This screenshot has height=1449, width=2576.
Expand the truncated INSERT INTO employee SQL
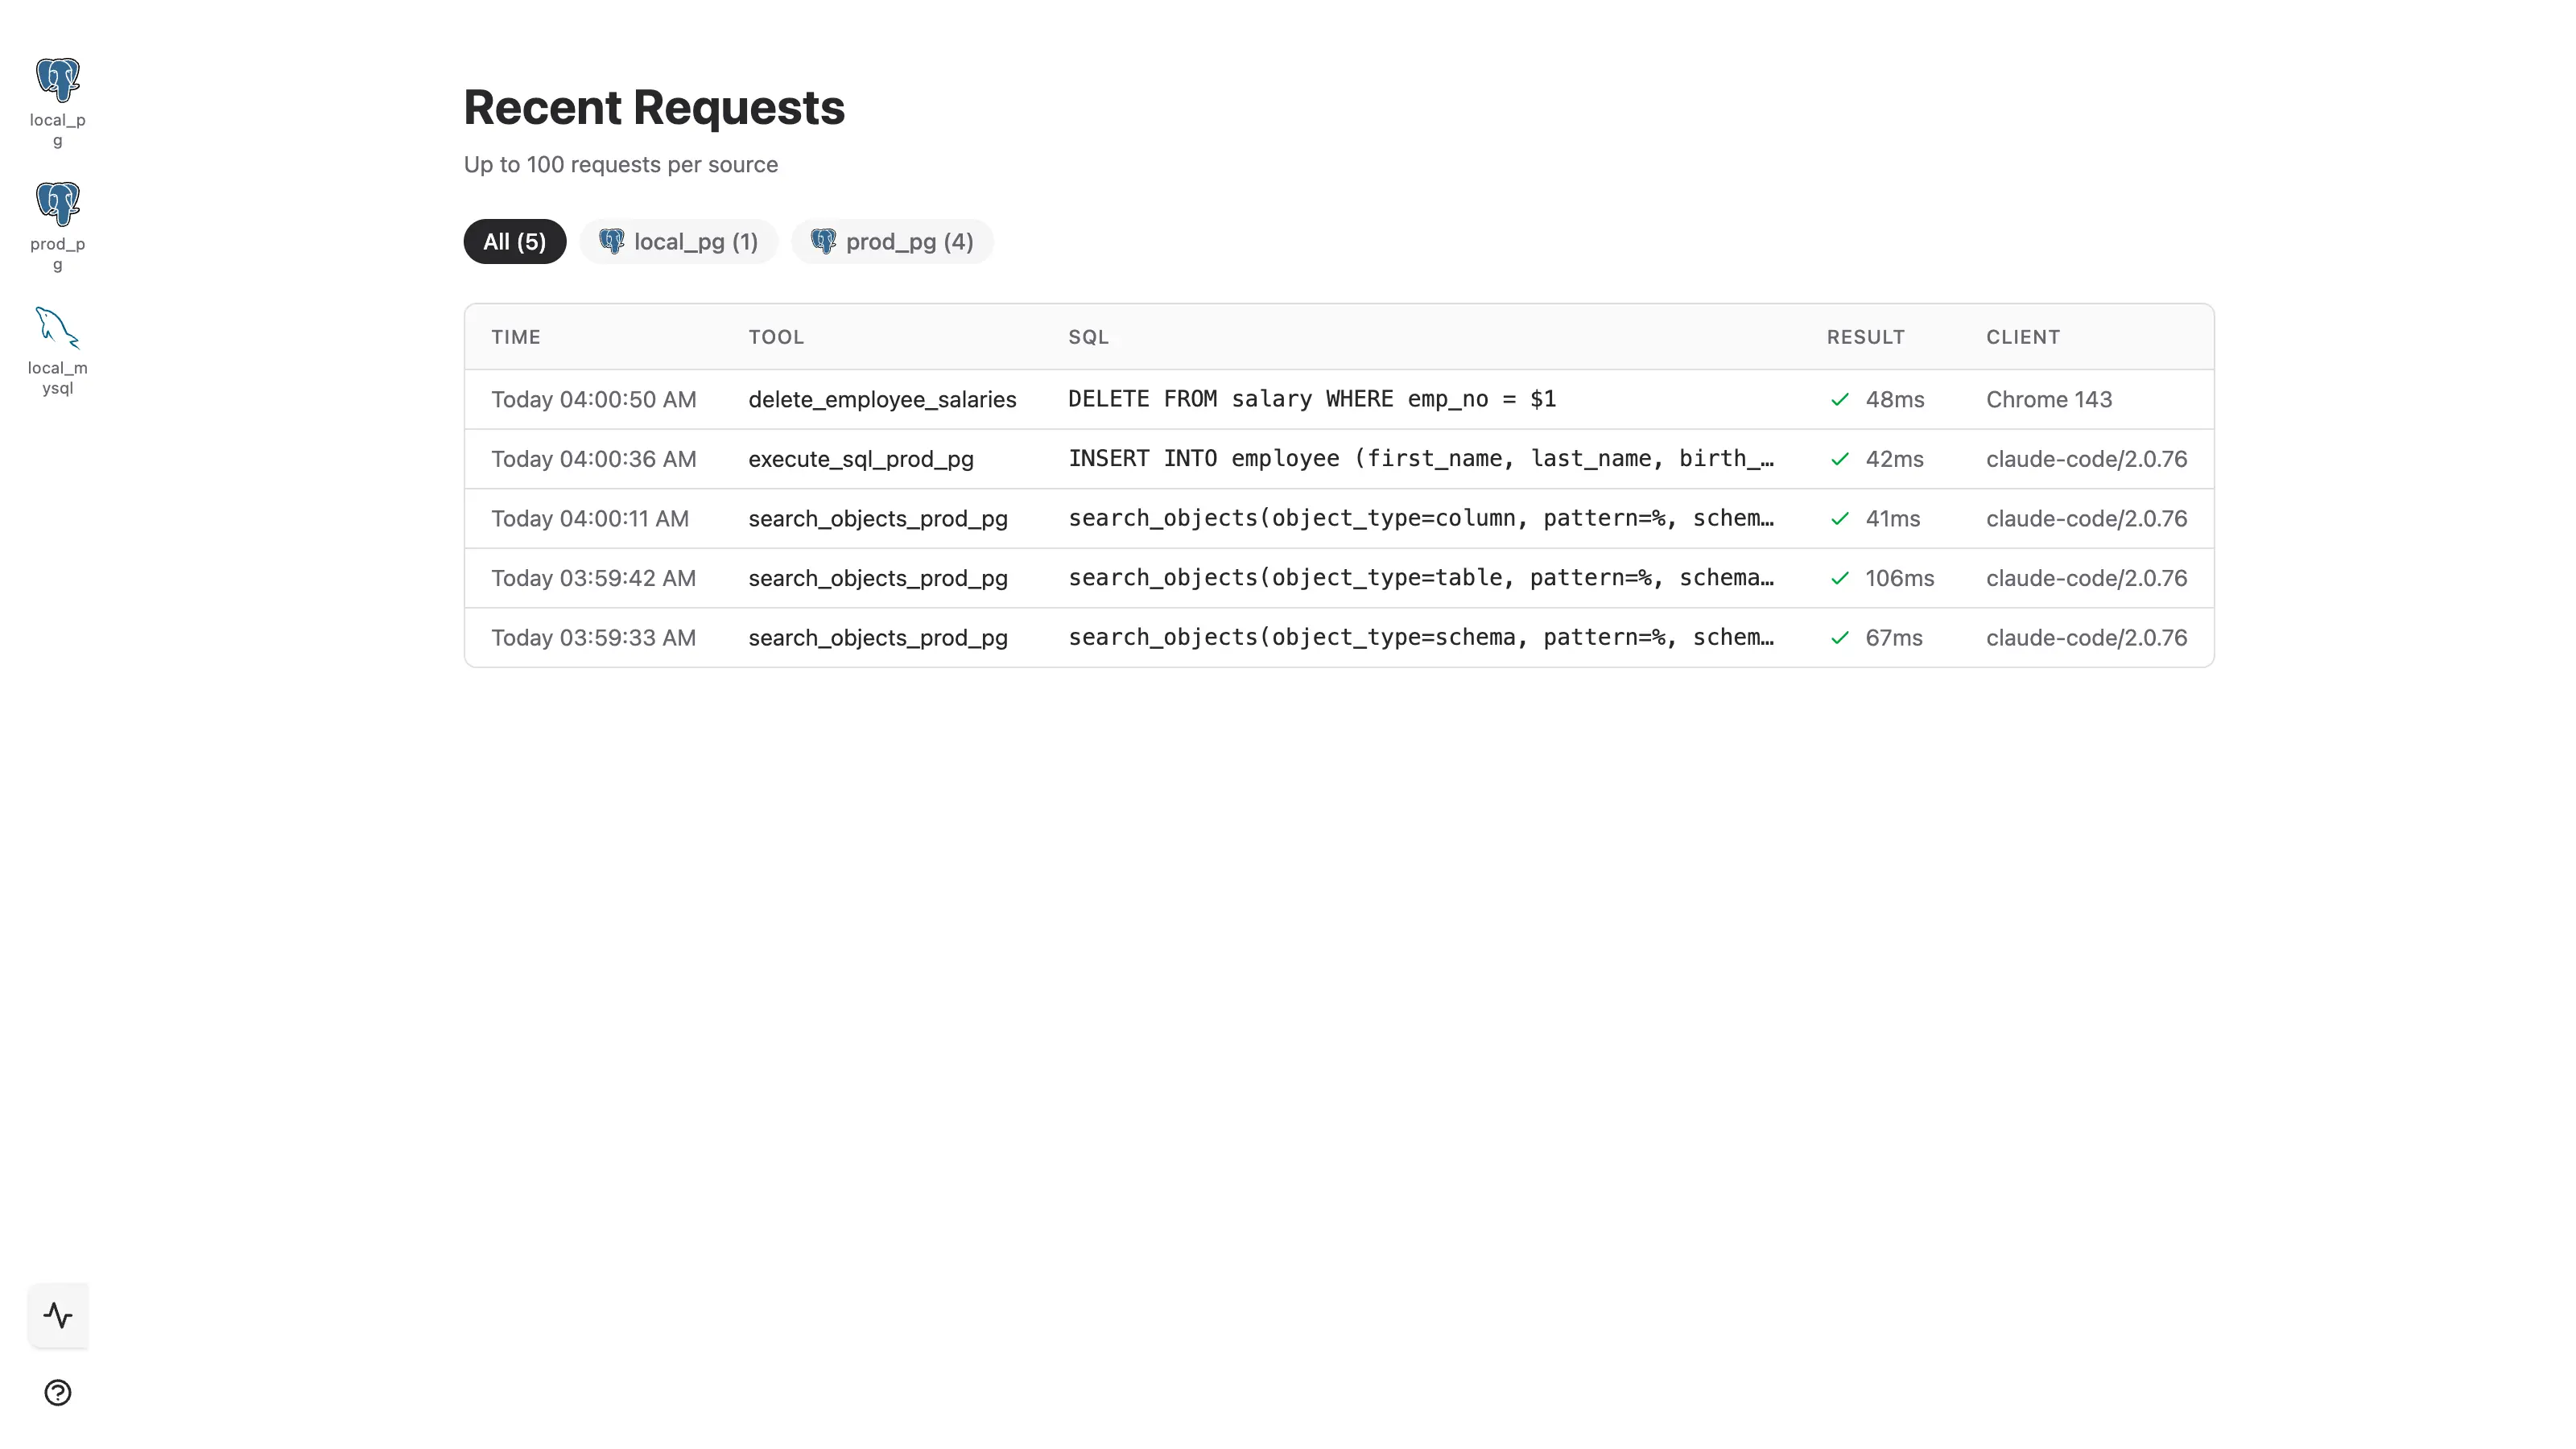pos(1420,459)
